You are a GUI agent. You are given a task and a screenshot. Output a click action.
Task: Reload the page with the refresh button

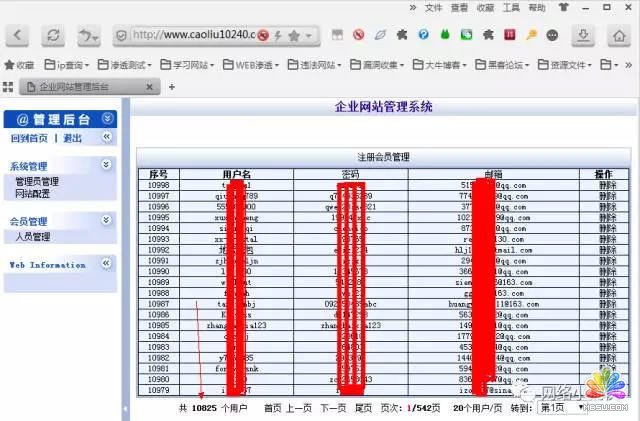point(52,36)
